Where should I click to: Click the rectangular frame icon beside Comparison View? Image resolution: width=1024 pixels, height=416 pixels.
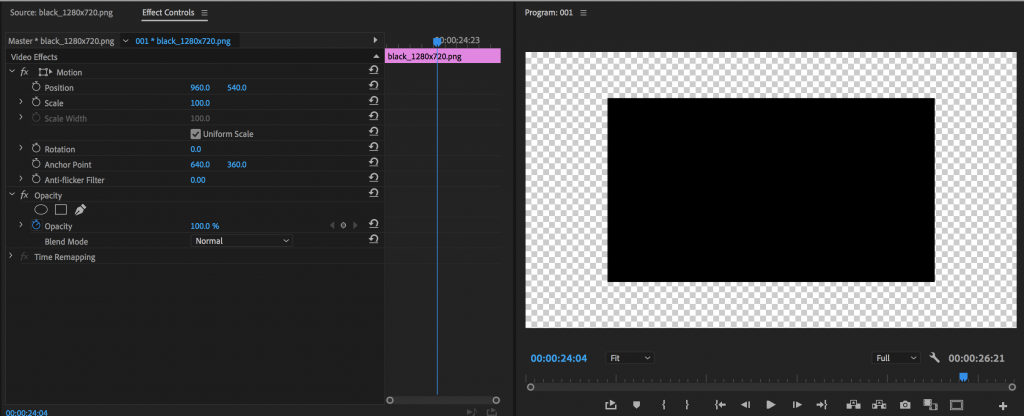957,405
